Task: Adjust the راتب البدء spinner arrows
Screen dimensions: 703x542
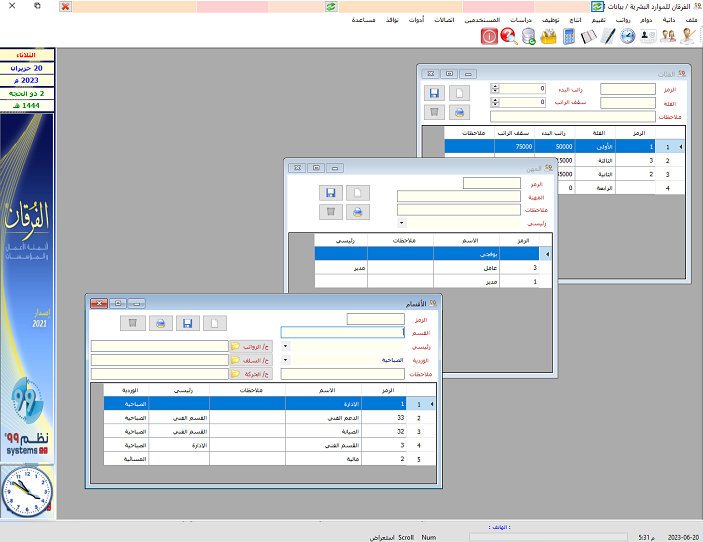Action: pyautogui.click(x=495, y=89)
